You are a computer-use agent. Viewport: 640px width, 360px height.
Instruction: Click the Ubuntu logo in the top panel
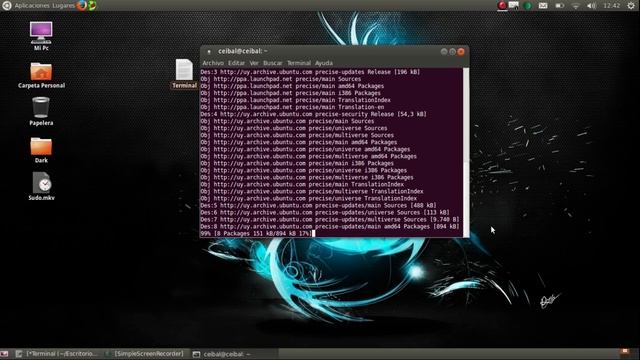coord(7,5)
